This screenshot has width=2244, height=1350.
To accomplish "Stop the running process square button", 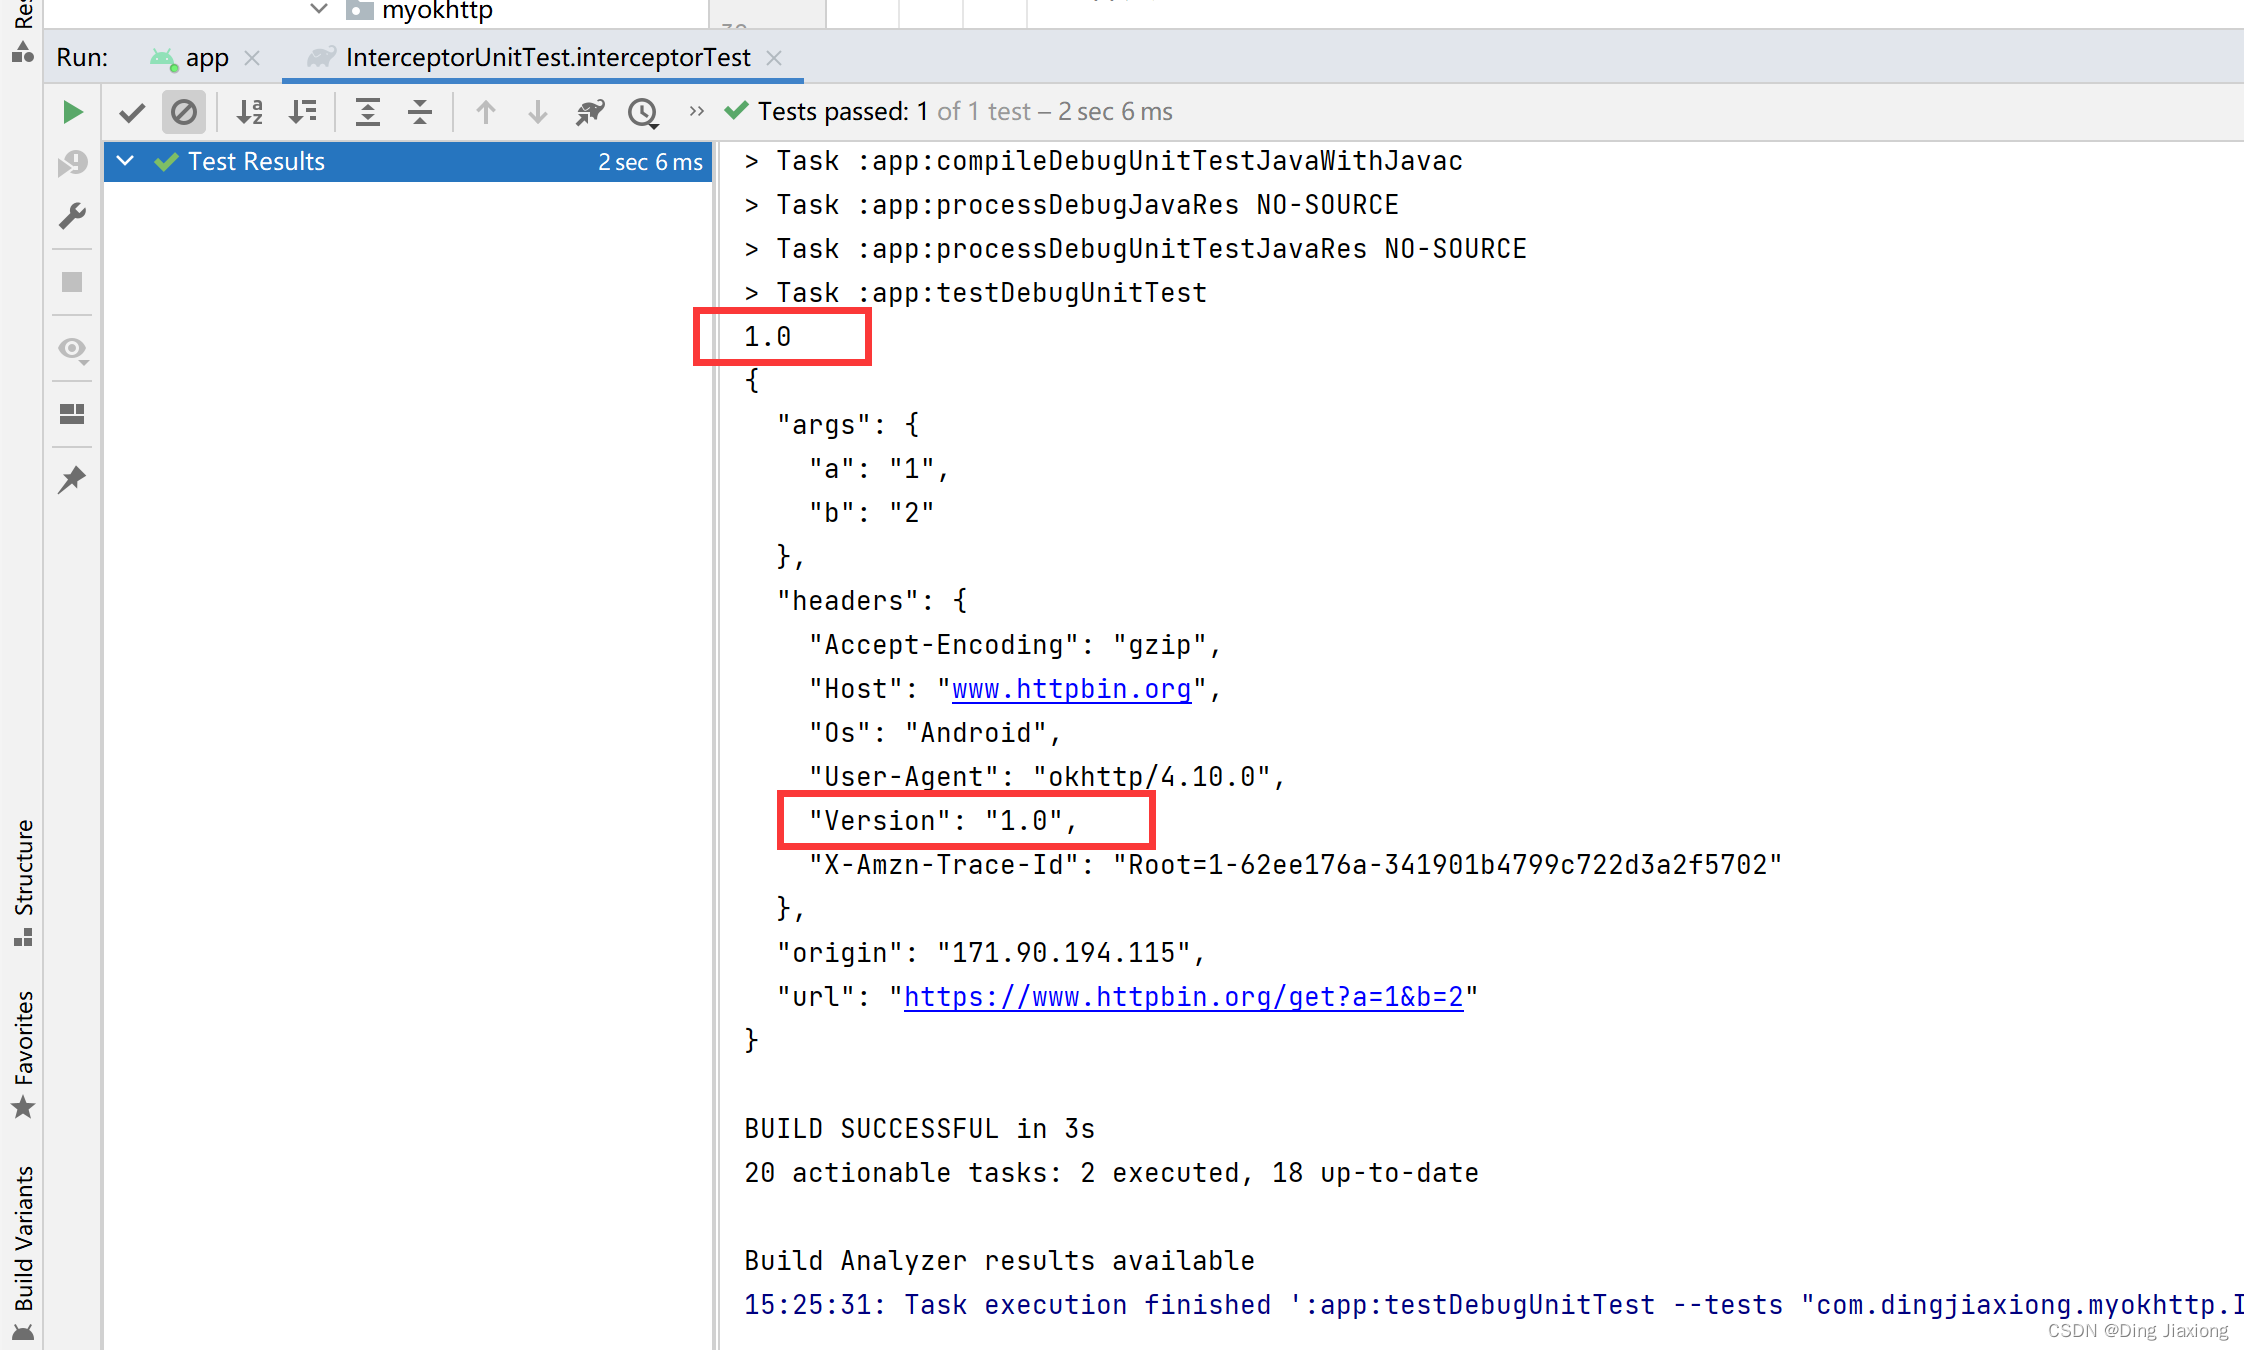I will pos(72,282).
